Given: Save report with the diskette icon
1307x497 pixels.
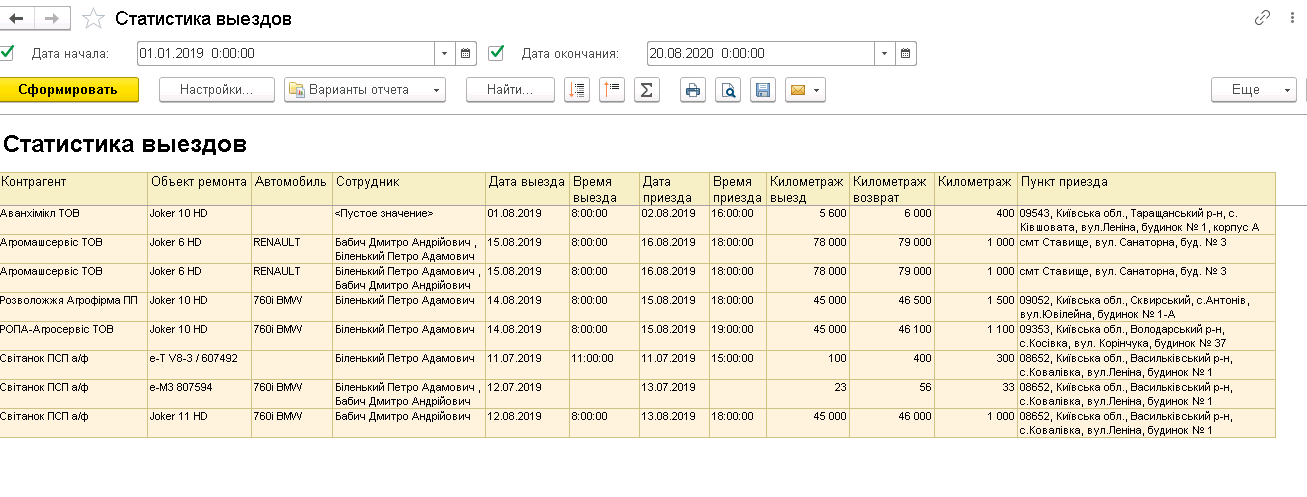Looking at the screenshot, I should point(762,90).
